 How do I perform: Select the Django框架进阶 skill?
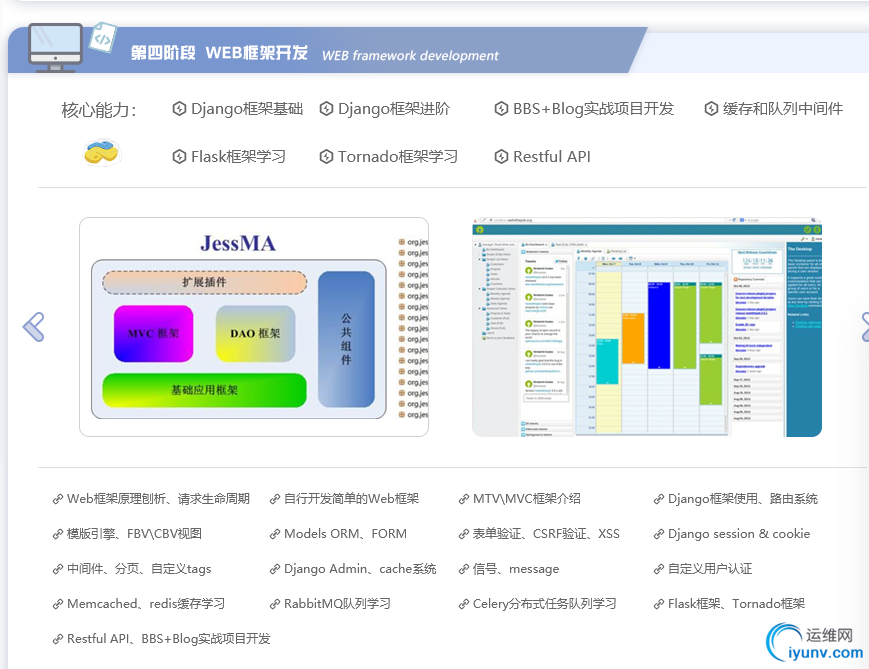(x=394, y=109)
